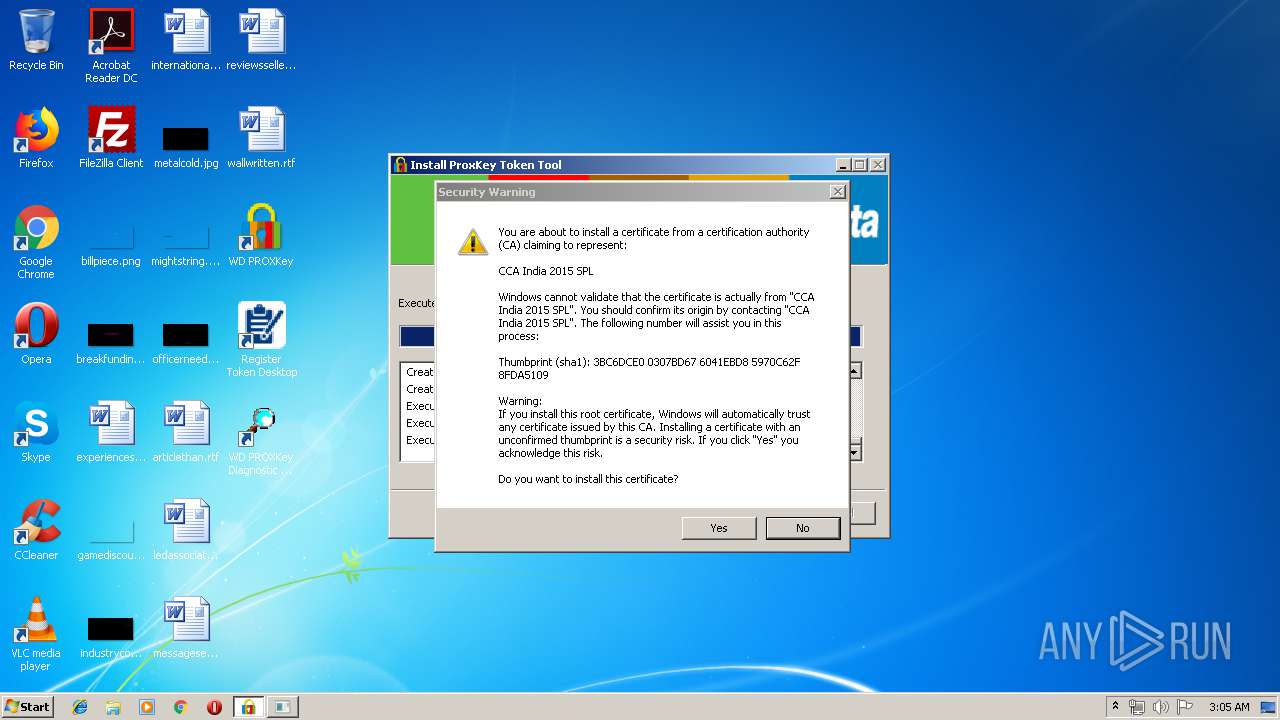Open Register Token Desktop shortcut
This screenshot has width=1280, height=720.
(x=261, y=340)
